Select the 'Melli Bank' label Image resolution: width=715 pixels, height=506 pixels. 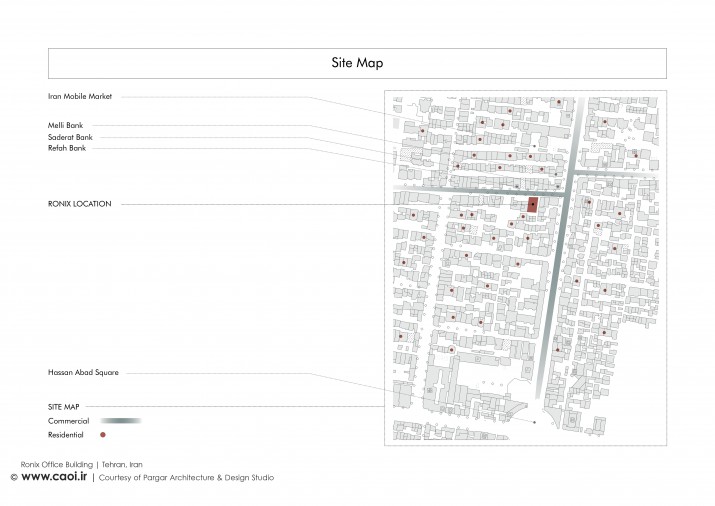(x=66, y=125)
